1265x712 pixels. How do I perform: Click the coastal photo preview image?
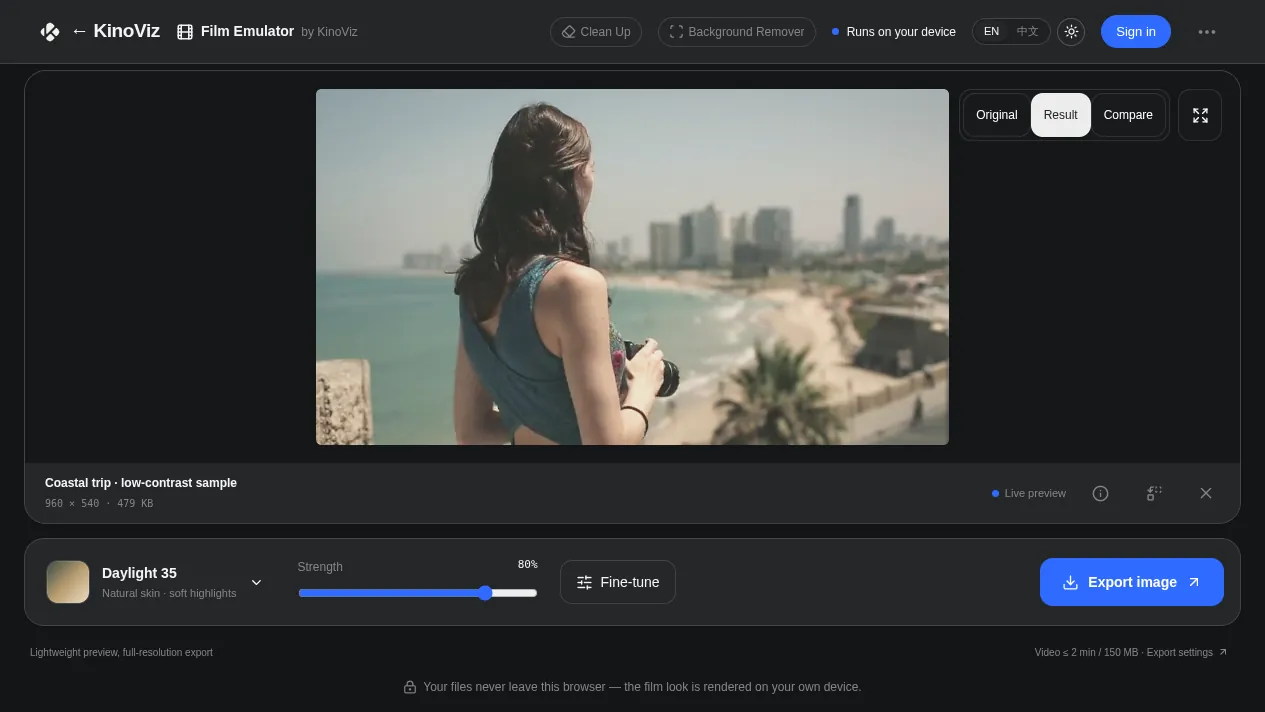pos(632,267)
